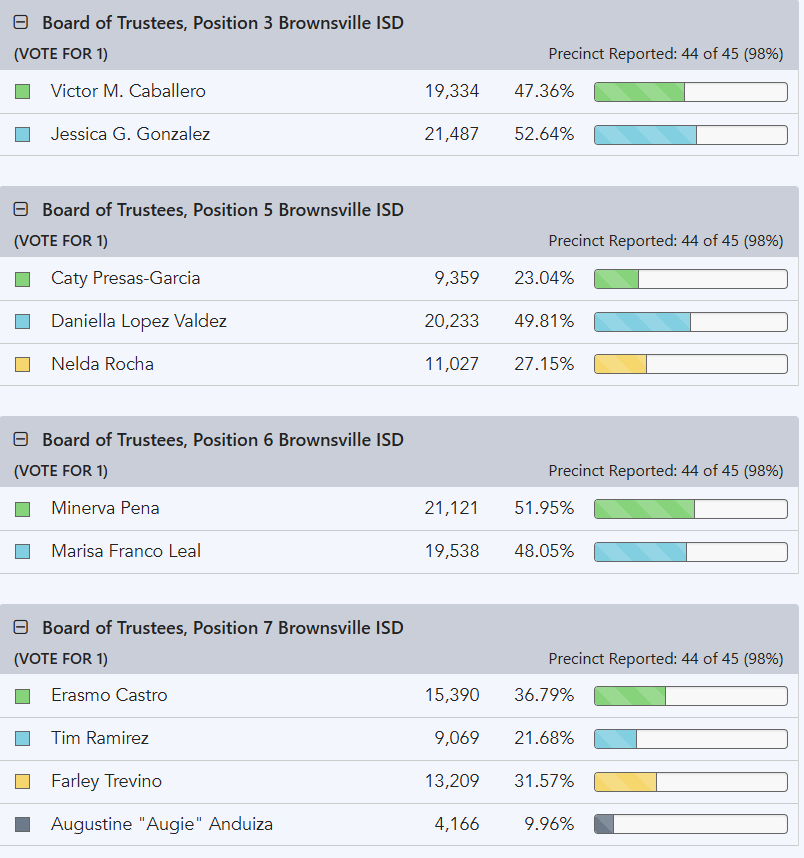Collapse the Position 7 Brownsville ISD contest
The height and width of the screenshot is (858, 804).
click(21, 627)
